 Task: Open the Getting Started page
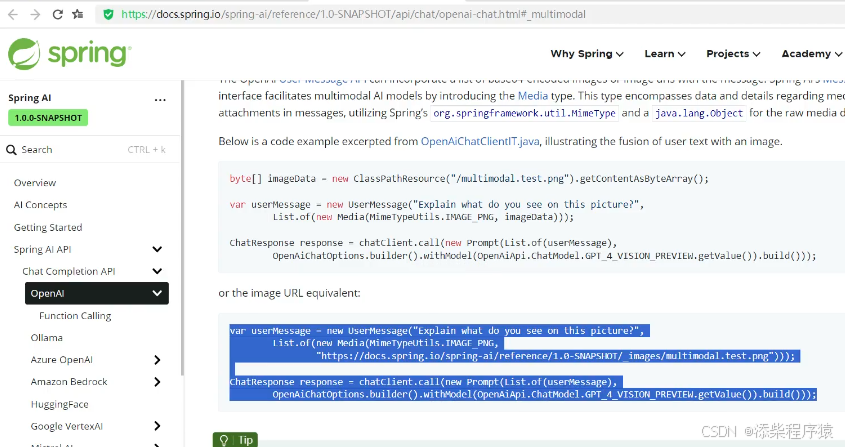(x=48, y=228)
